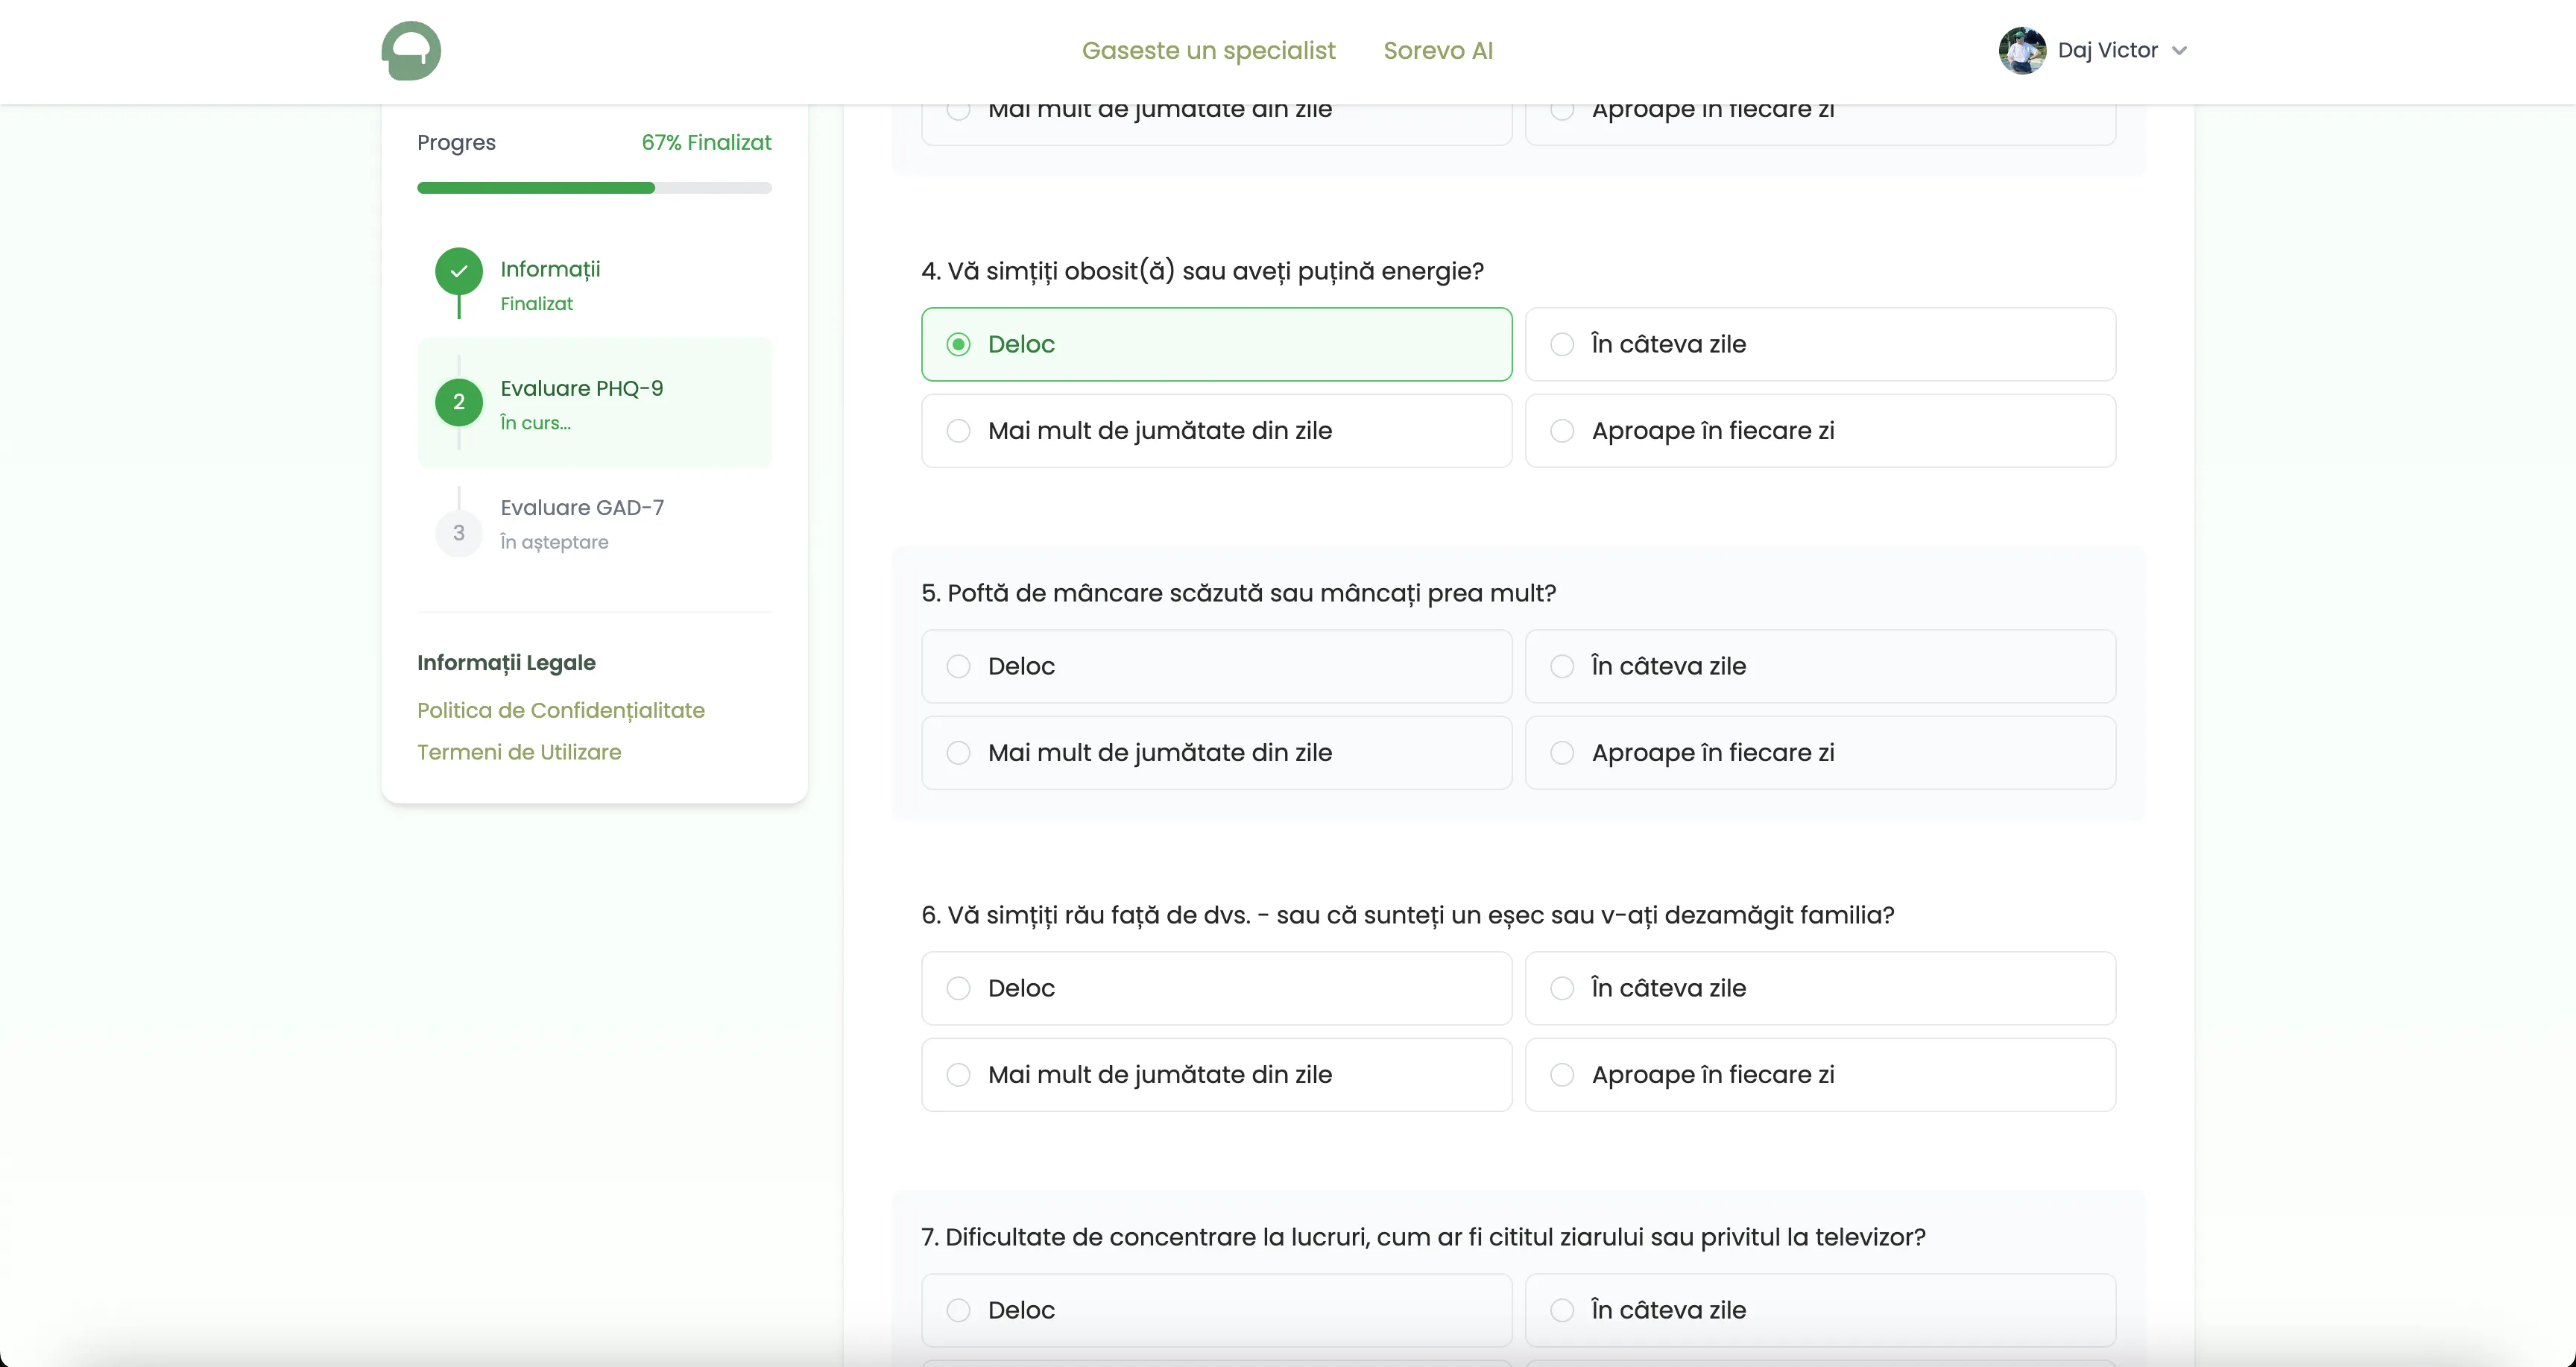This screenshot has height=1367, width=2576.
Task: Open the Informații completed step
Action: pyautogui.click(x=550, y=270)
